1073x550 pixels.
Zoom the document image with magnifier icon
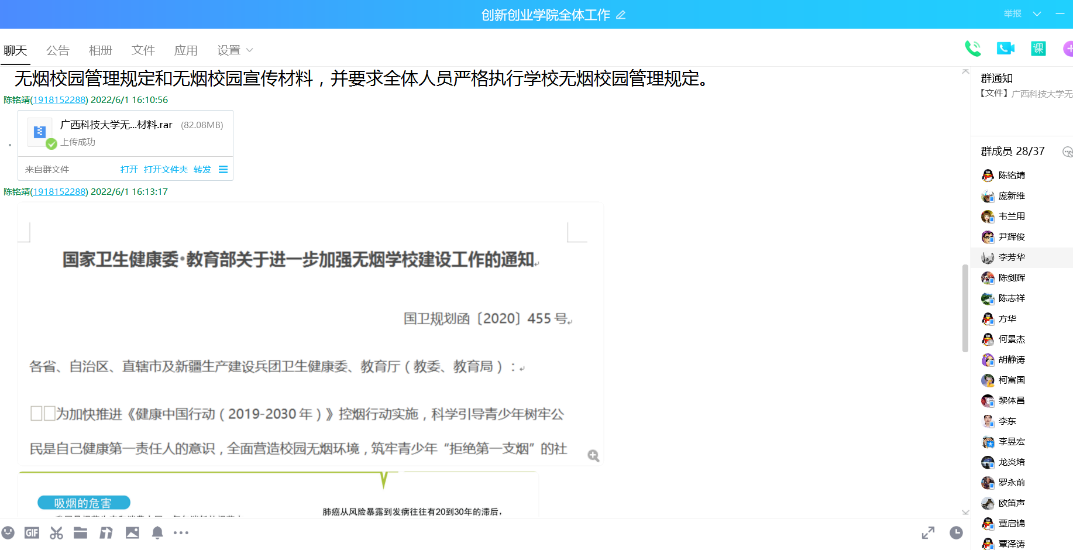pyautogui.click(x=593, y=455)
